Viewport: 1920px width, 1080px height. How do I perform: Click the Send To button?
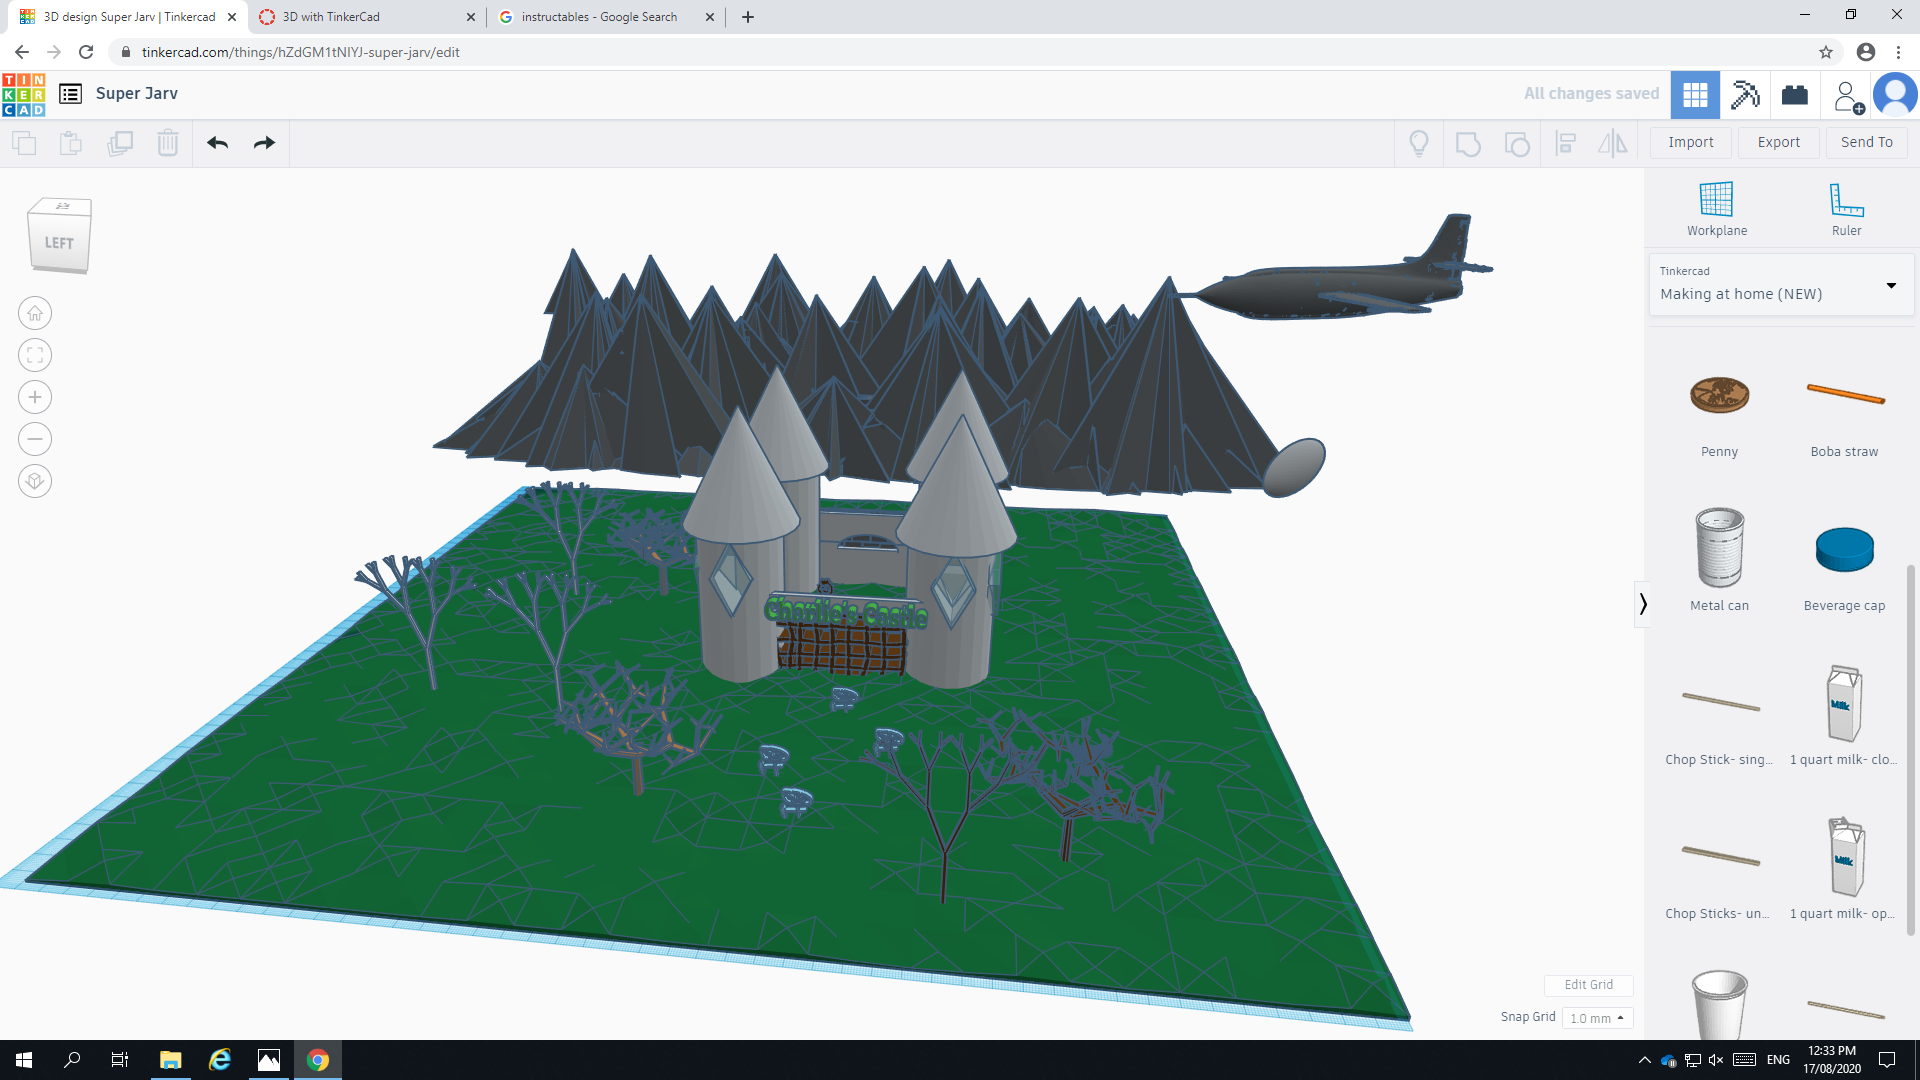click(1866, 142)
